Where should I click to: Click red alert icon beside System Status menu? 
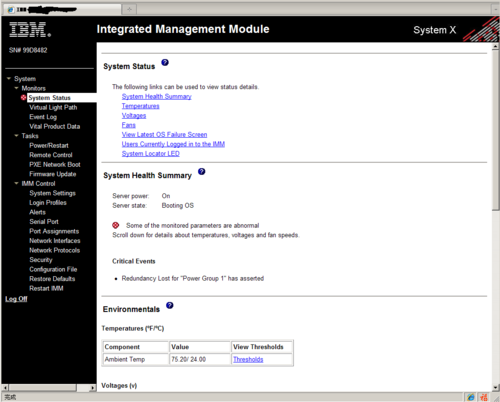click(x=23, y=98)
